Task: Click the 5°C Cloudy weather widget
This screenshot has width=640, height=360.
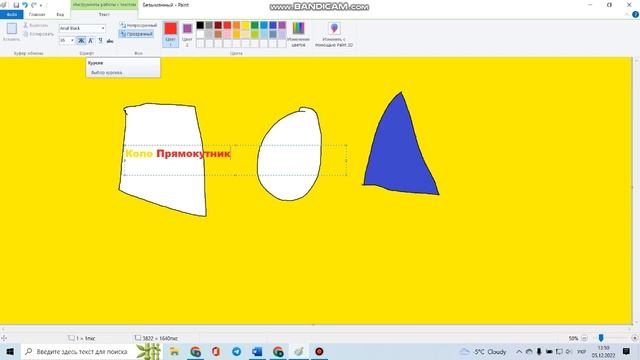Action: 483,351
